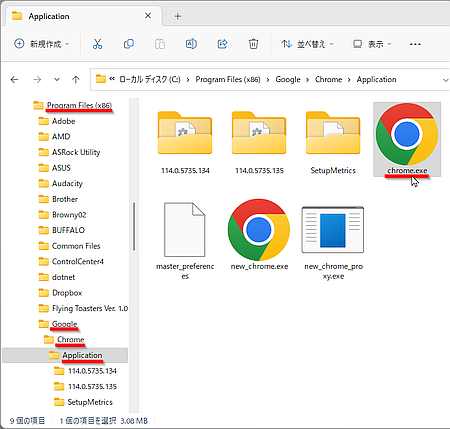This screenshot has height=429, width=450.
Task: Add a new tab with plus button
Action: (178, 16)
